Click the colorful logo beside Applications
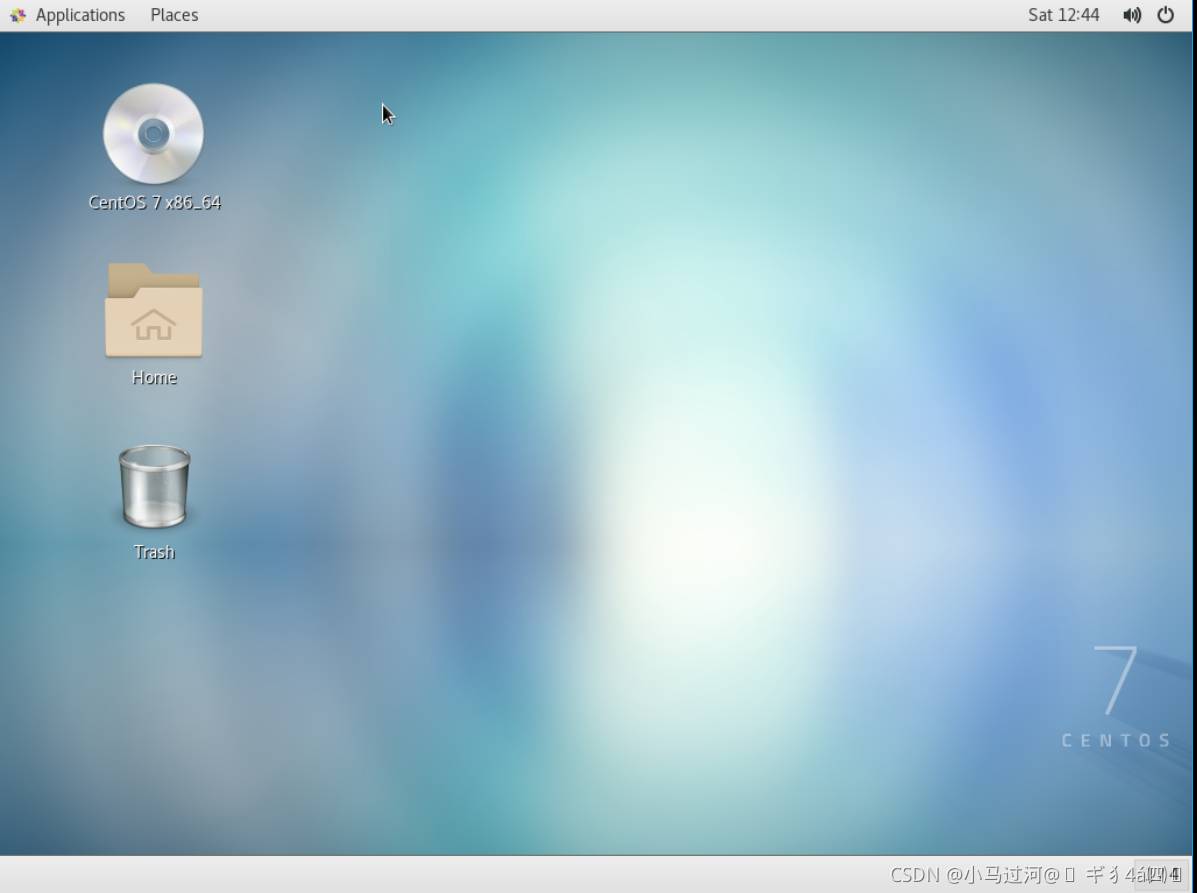 click(x=18, y=15)
